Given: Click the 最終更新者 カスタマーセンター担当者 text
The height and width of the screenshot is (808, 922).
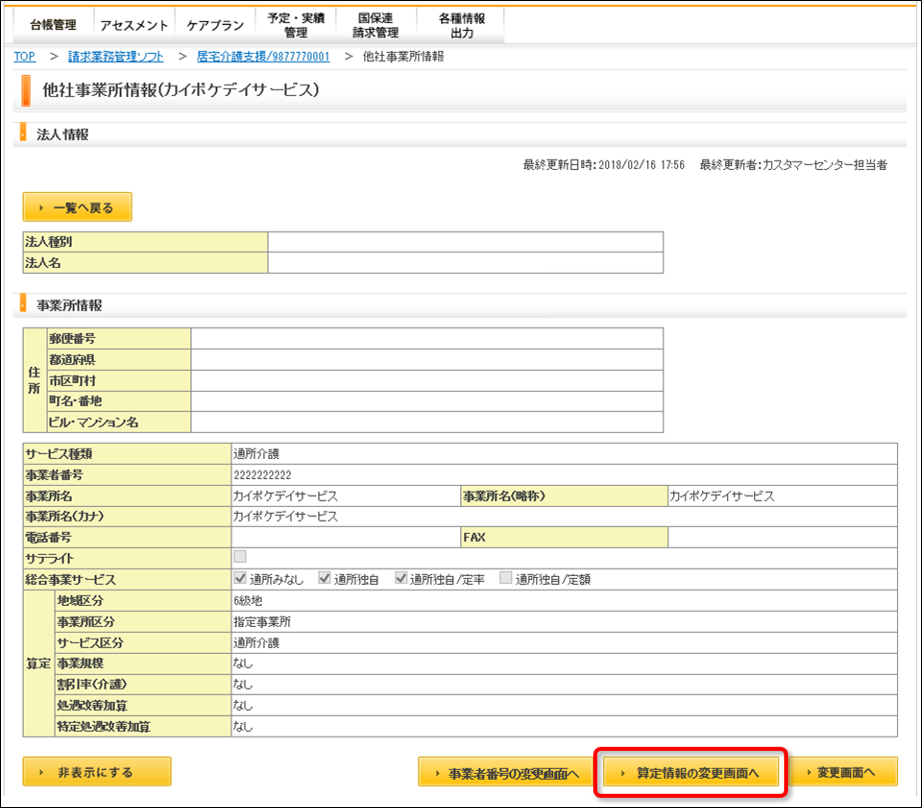Looking at the screenshot, I should coord(793,165).
